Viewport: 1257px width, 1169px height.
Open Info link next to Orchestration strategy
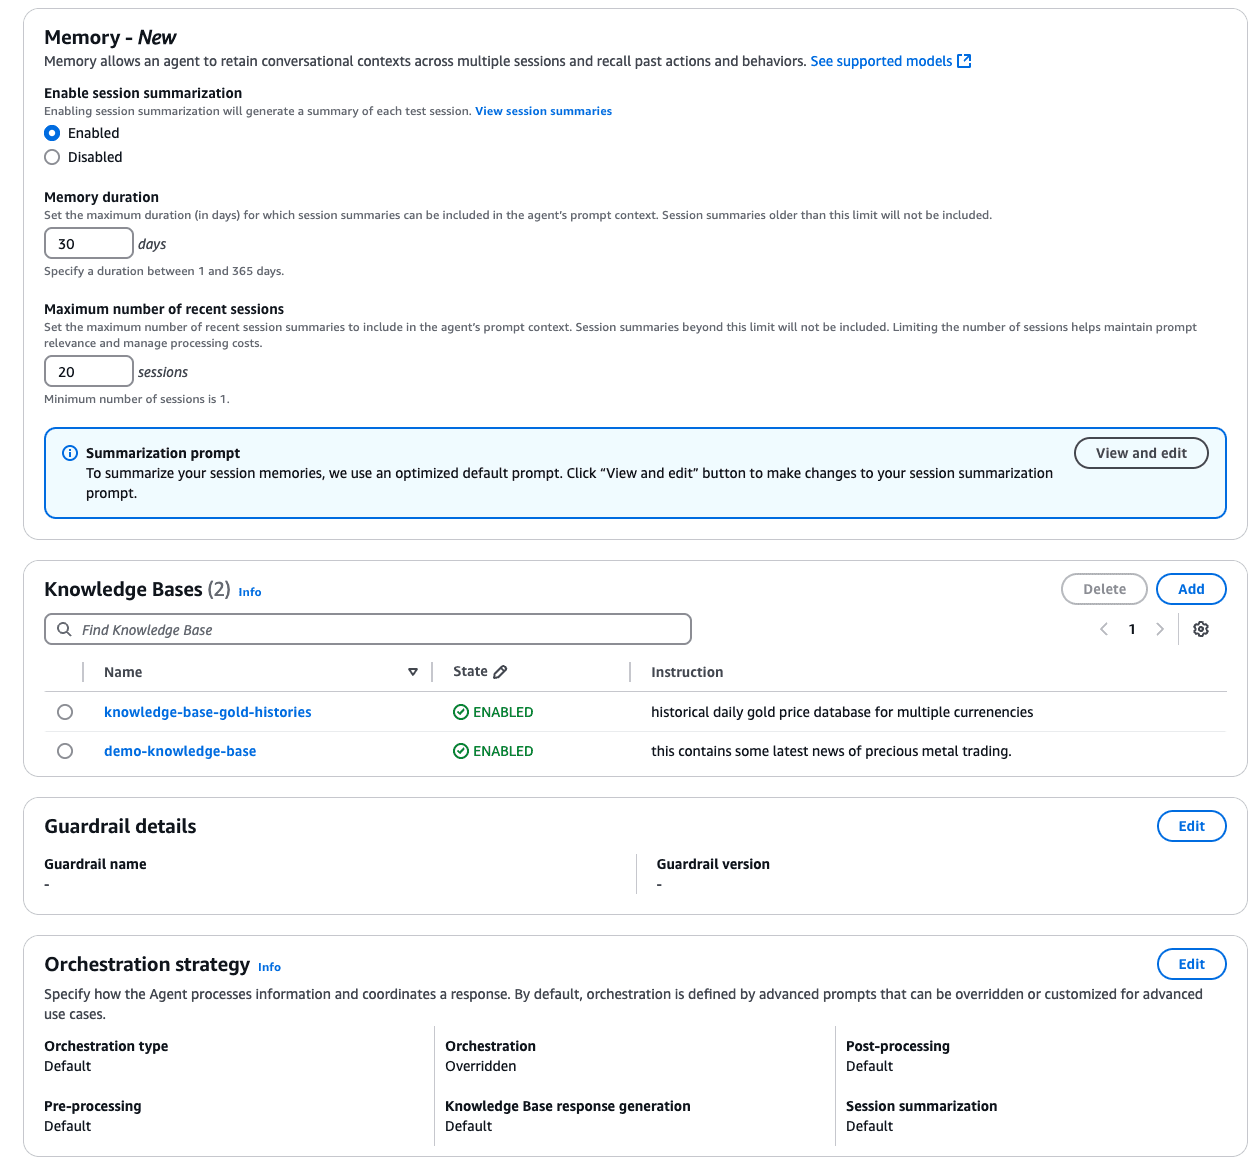point(269,967)
